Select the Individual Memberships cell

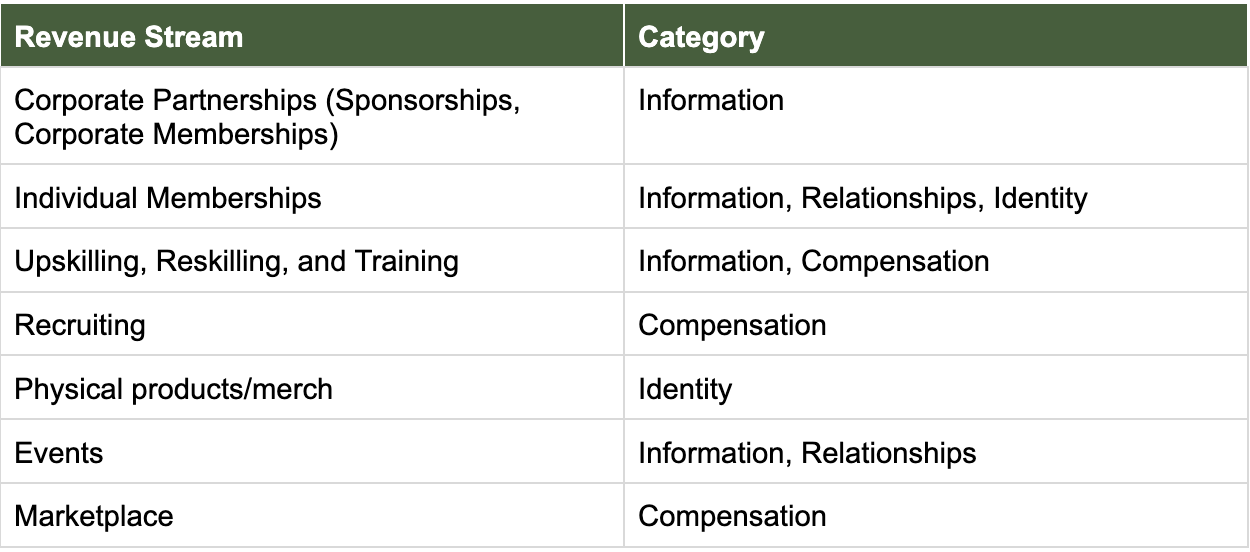[168, 198]
